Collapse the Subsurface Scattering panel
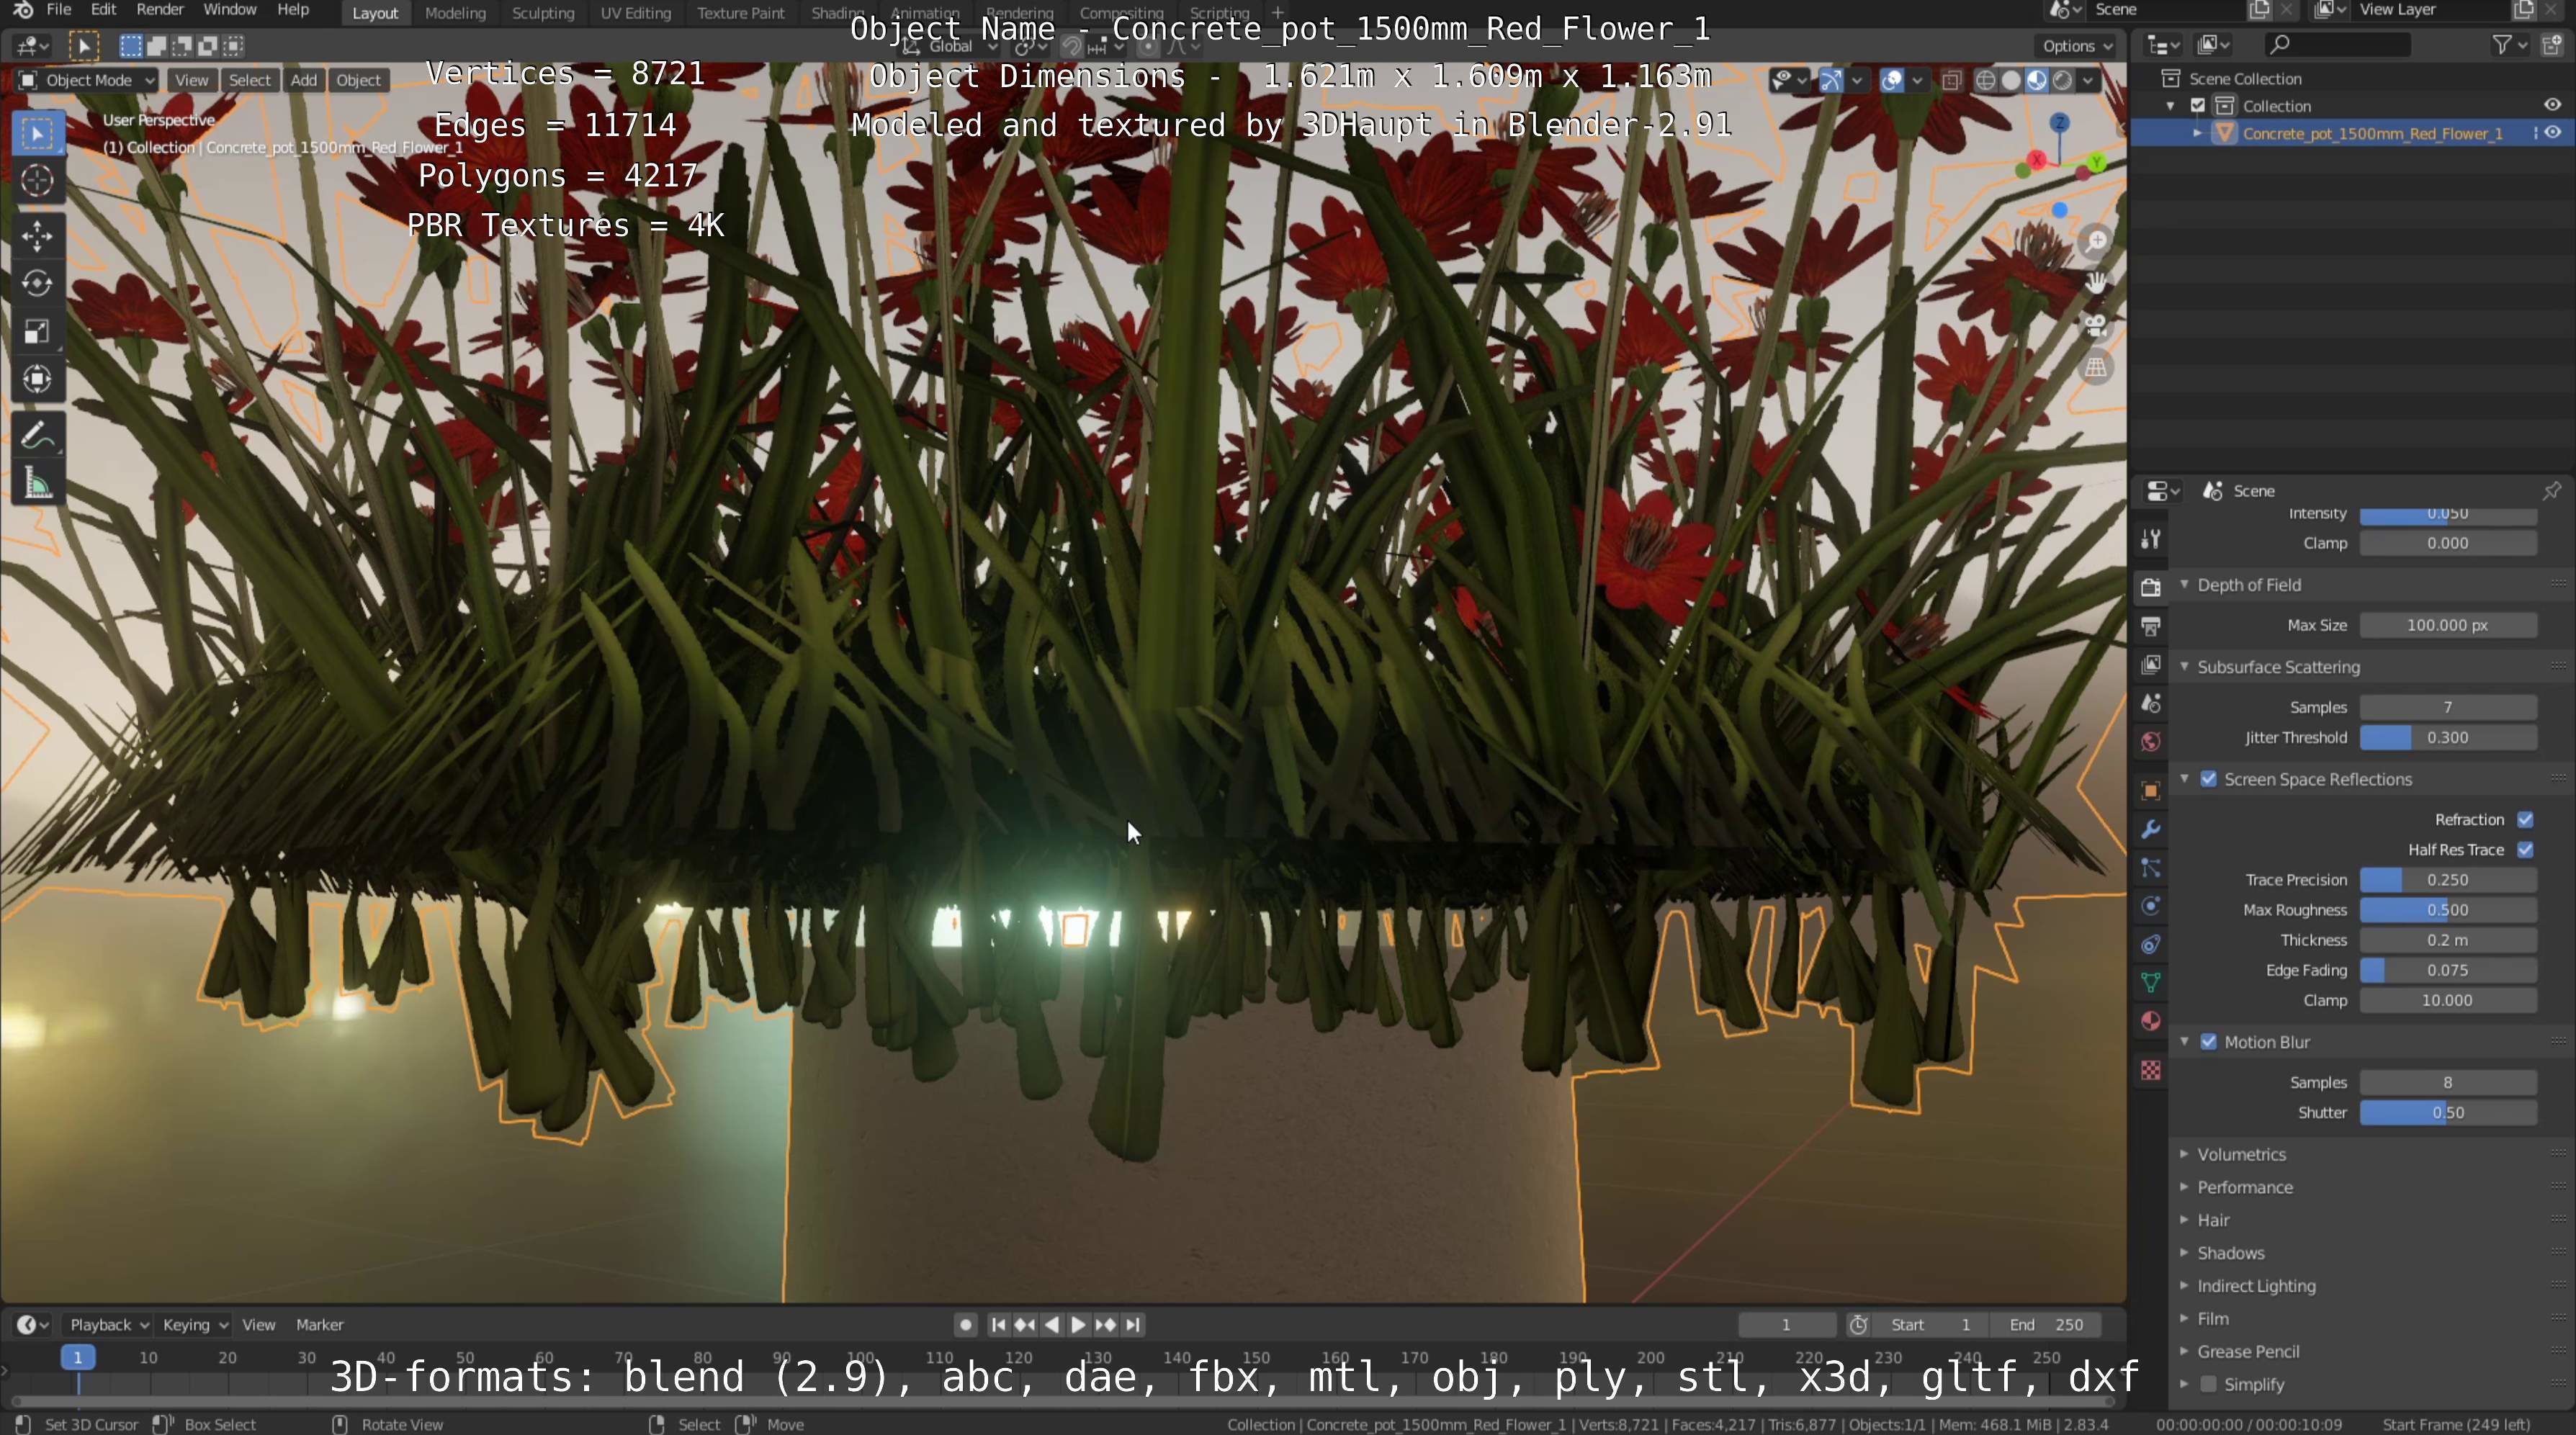The height and width of the screenshot is (1435, 2576). (x=2278, y=667)
